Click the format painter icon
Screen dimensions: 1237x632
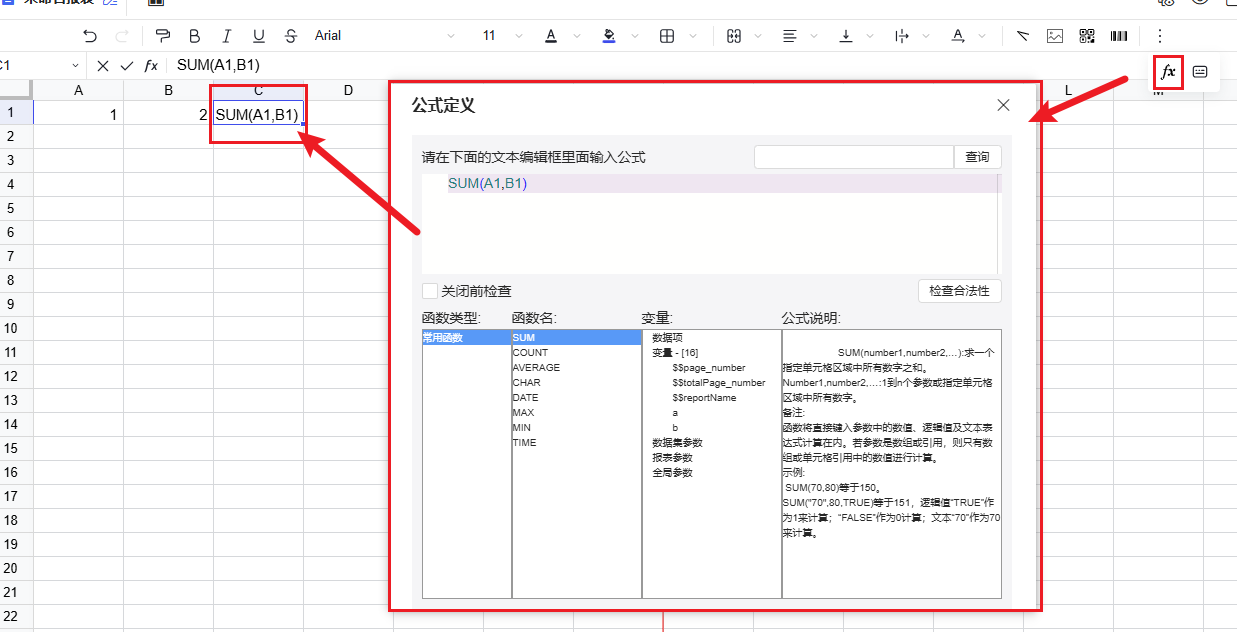[163, 36]
